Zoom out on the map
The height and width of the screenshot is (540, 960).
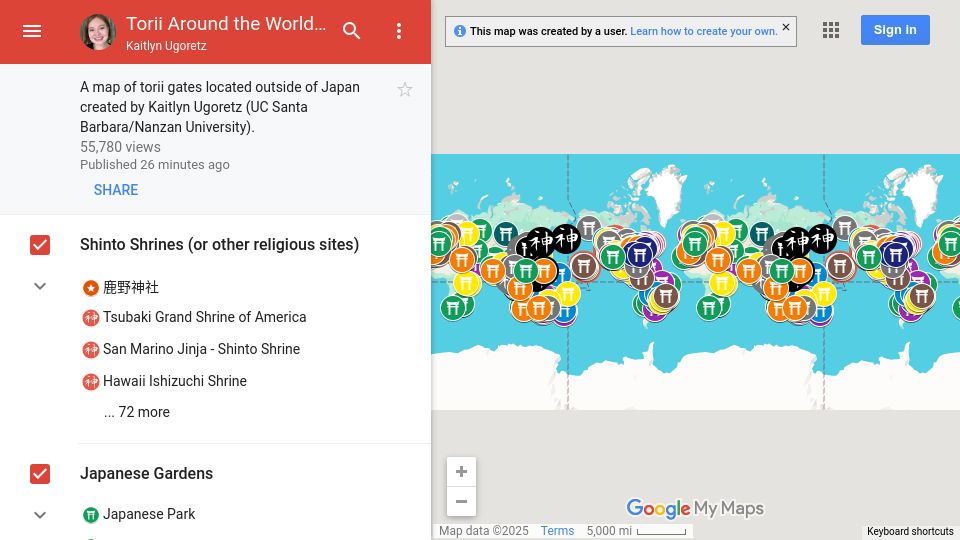pos(462,501)
